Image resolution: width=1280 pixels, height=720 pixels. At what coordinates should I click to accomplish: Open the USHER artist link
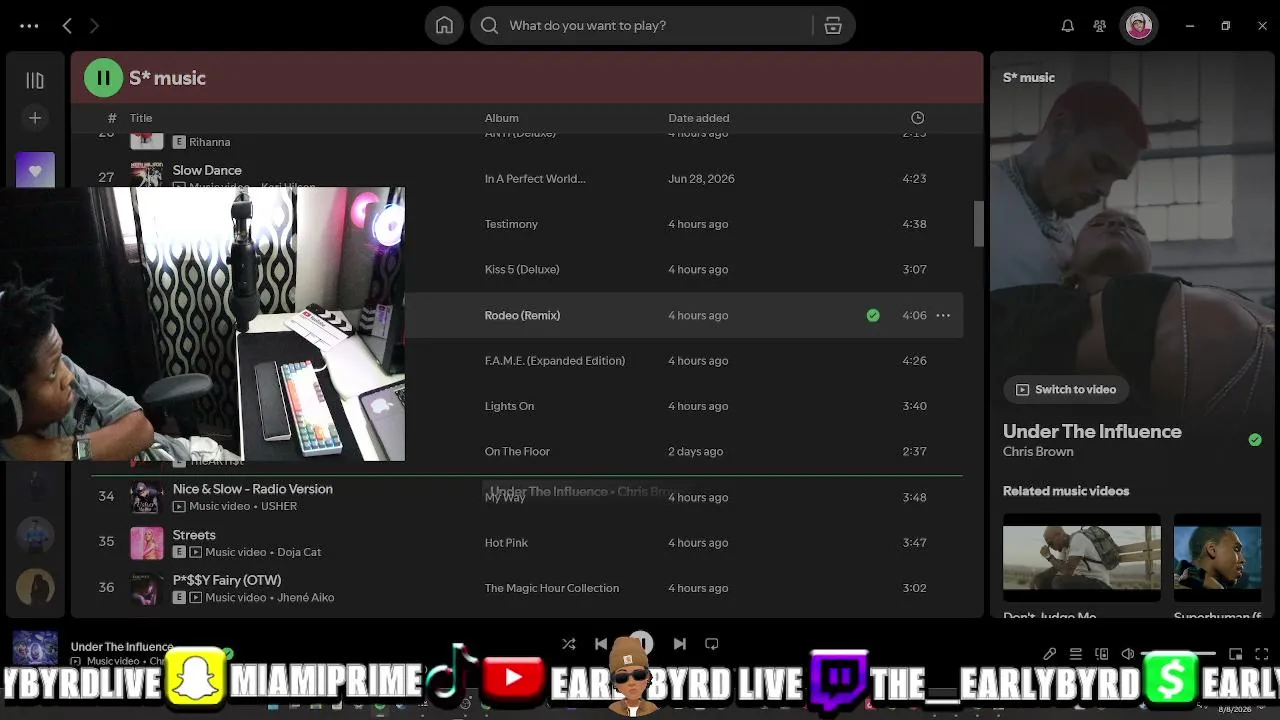279,506
